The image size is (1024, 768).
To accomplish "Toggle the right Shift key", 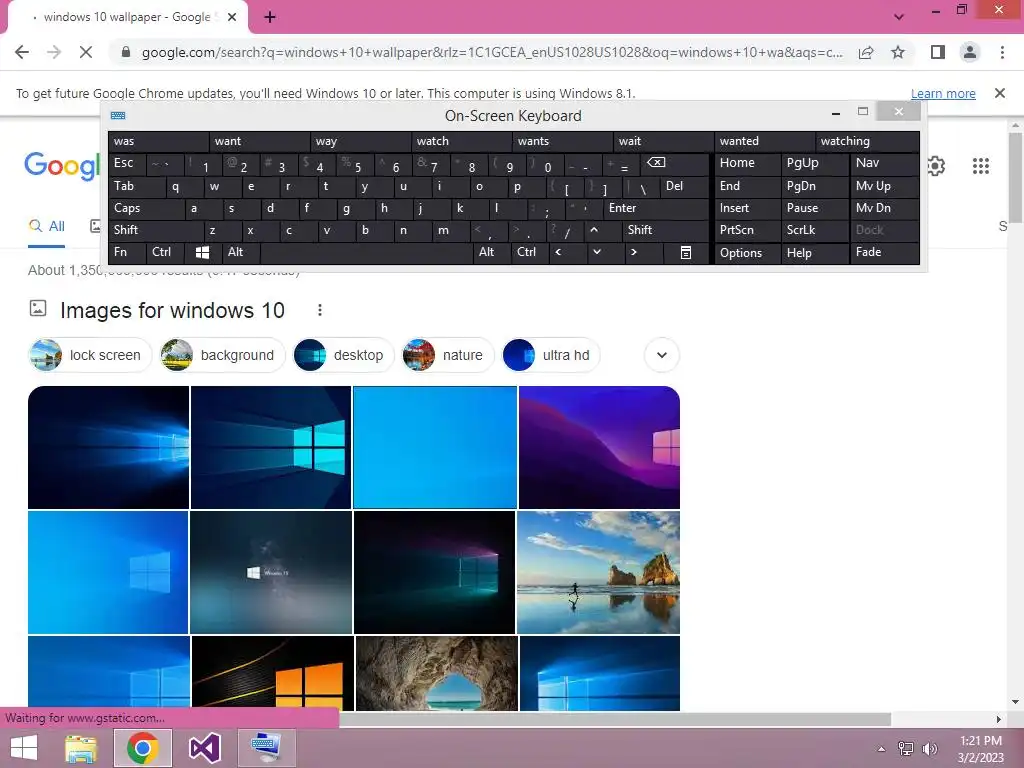I will (x=665, y=230).
